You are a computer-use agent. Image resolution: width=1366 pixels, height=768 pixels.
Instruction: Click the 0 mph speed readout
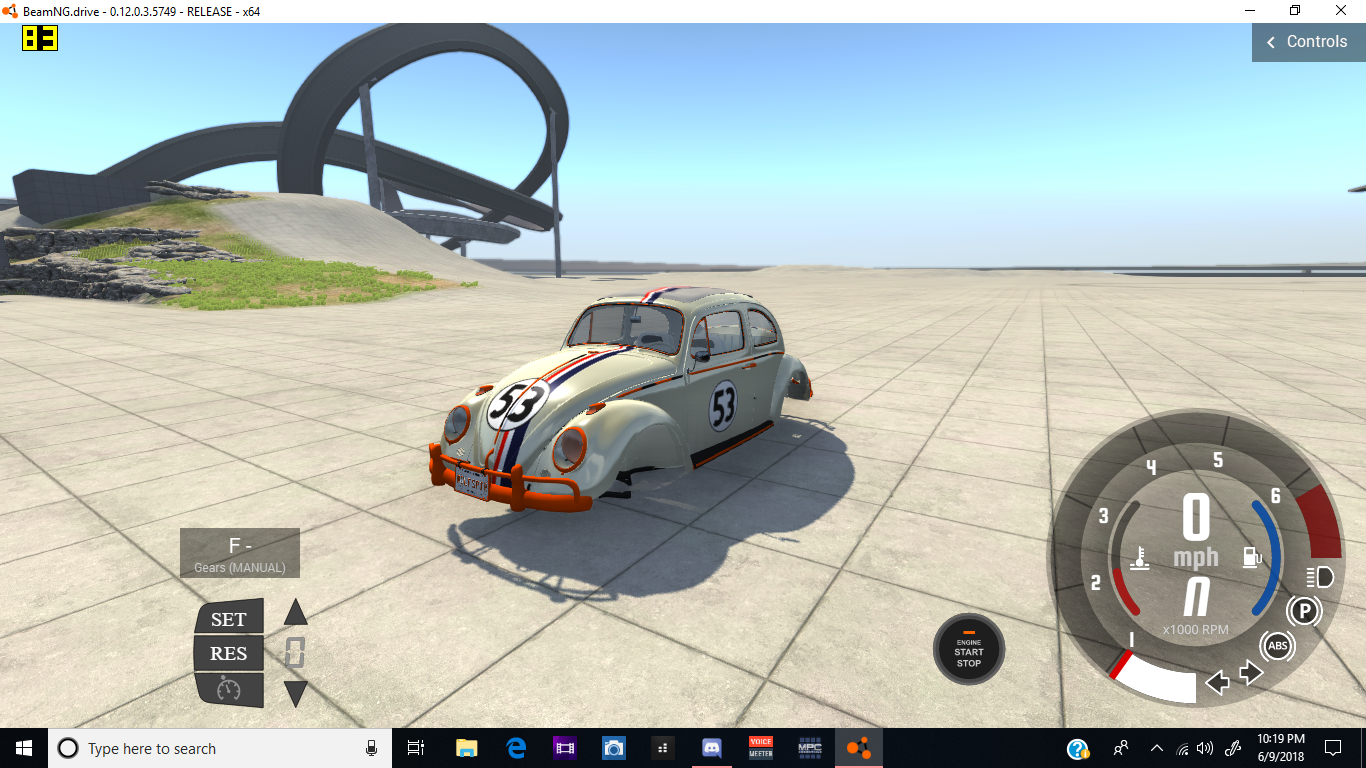pyautogui.click(x=1196, y=532)
